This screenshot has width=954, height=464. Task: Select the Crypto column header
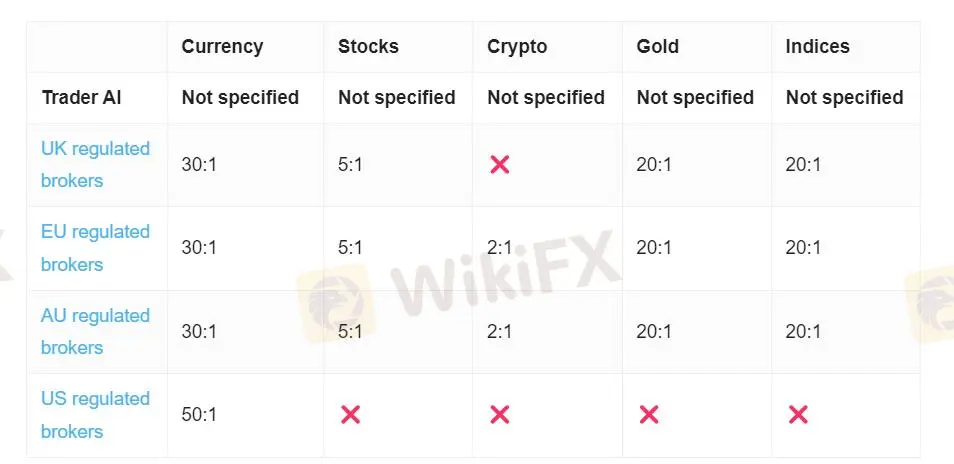coord(517,47)
